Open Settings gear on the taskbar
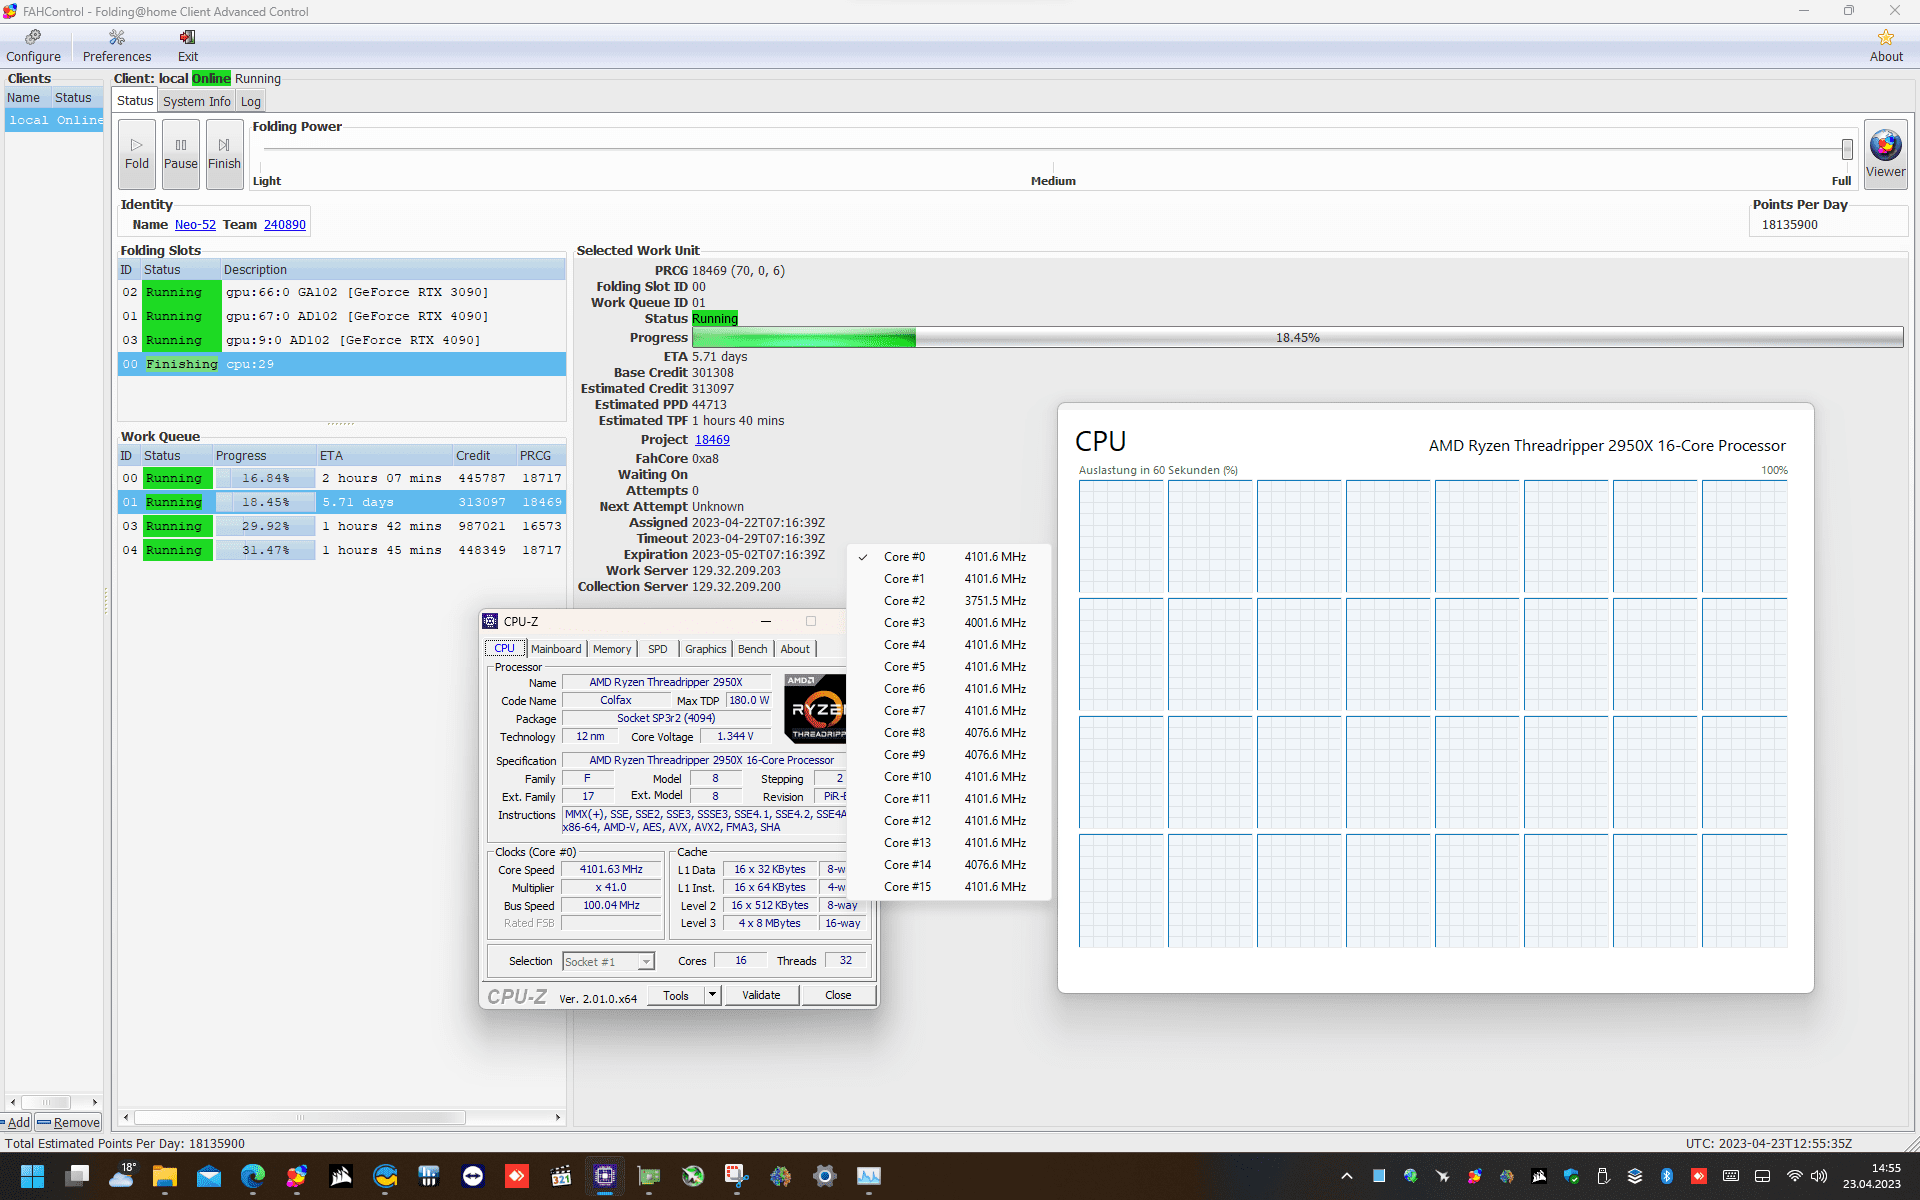 [825, 1176]
